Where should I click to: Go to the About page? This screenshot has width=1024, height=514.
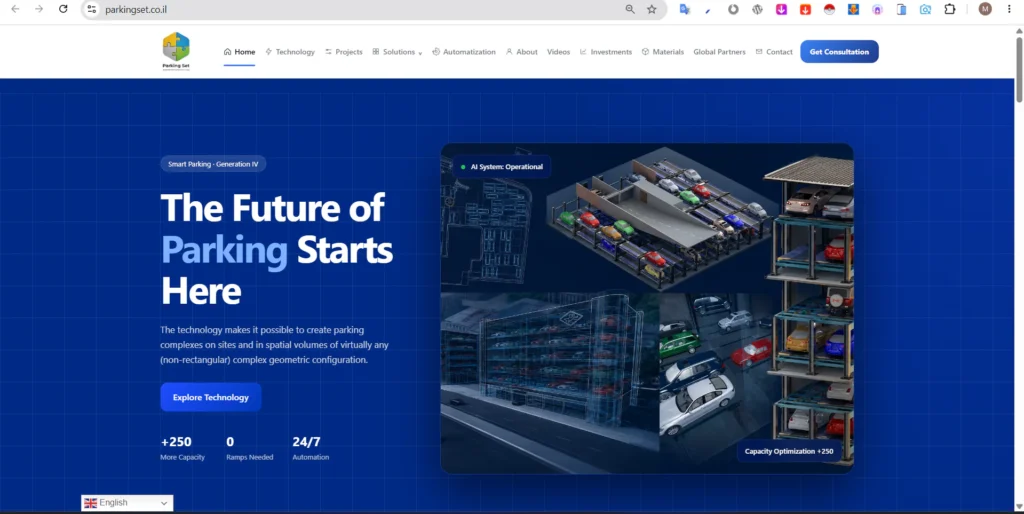click(x=522, y=52)
